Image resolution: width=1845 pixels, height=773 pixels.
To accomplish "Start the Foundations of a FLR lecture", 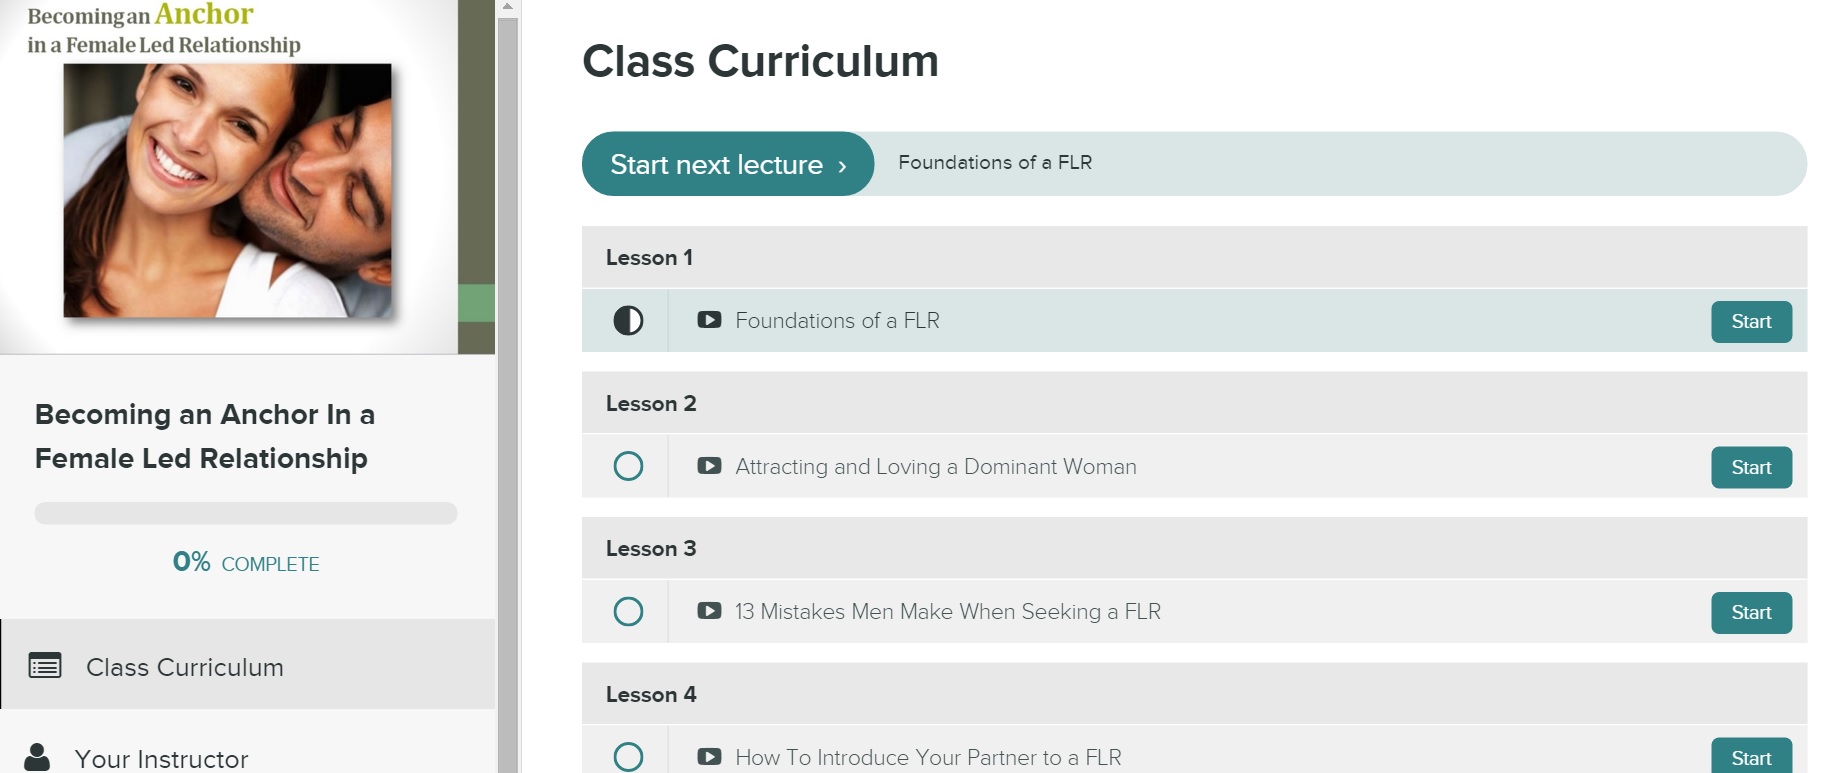I will pos(1751,322).
